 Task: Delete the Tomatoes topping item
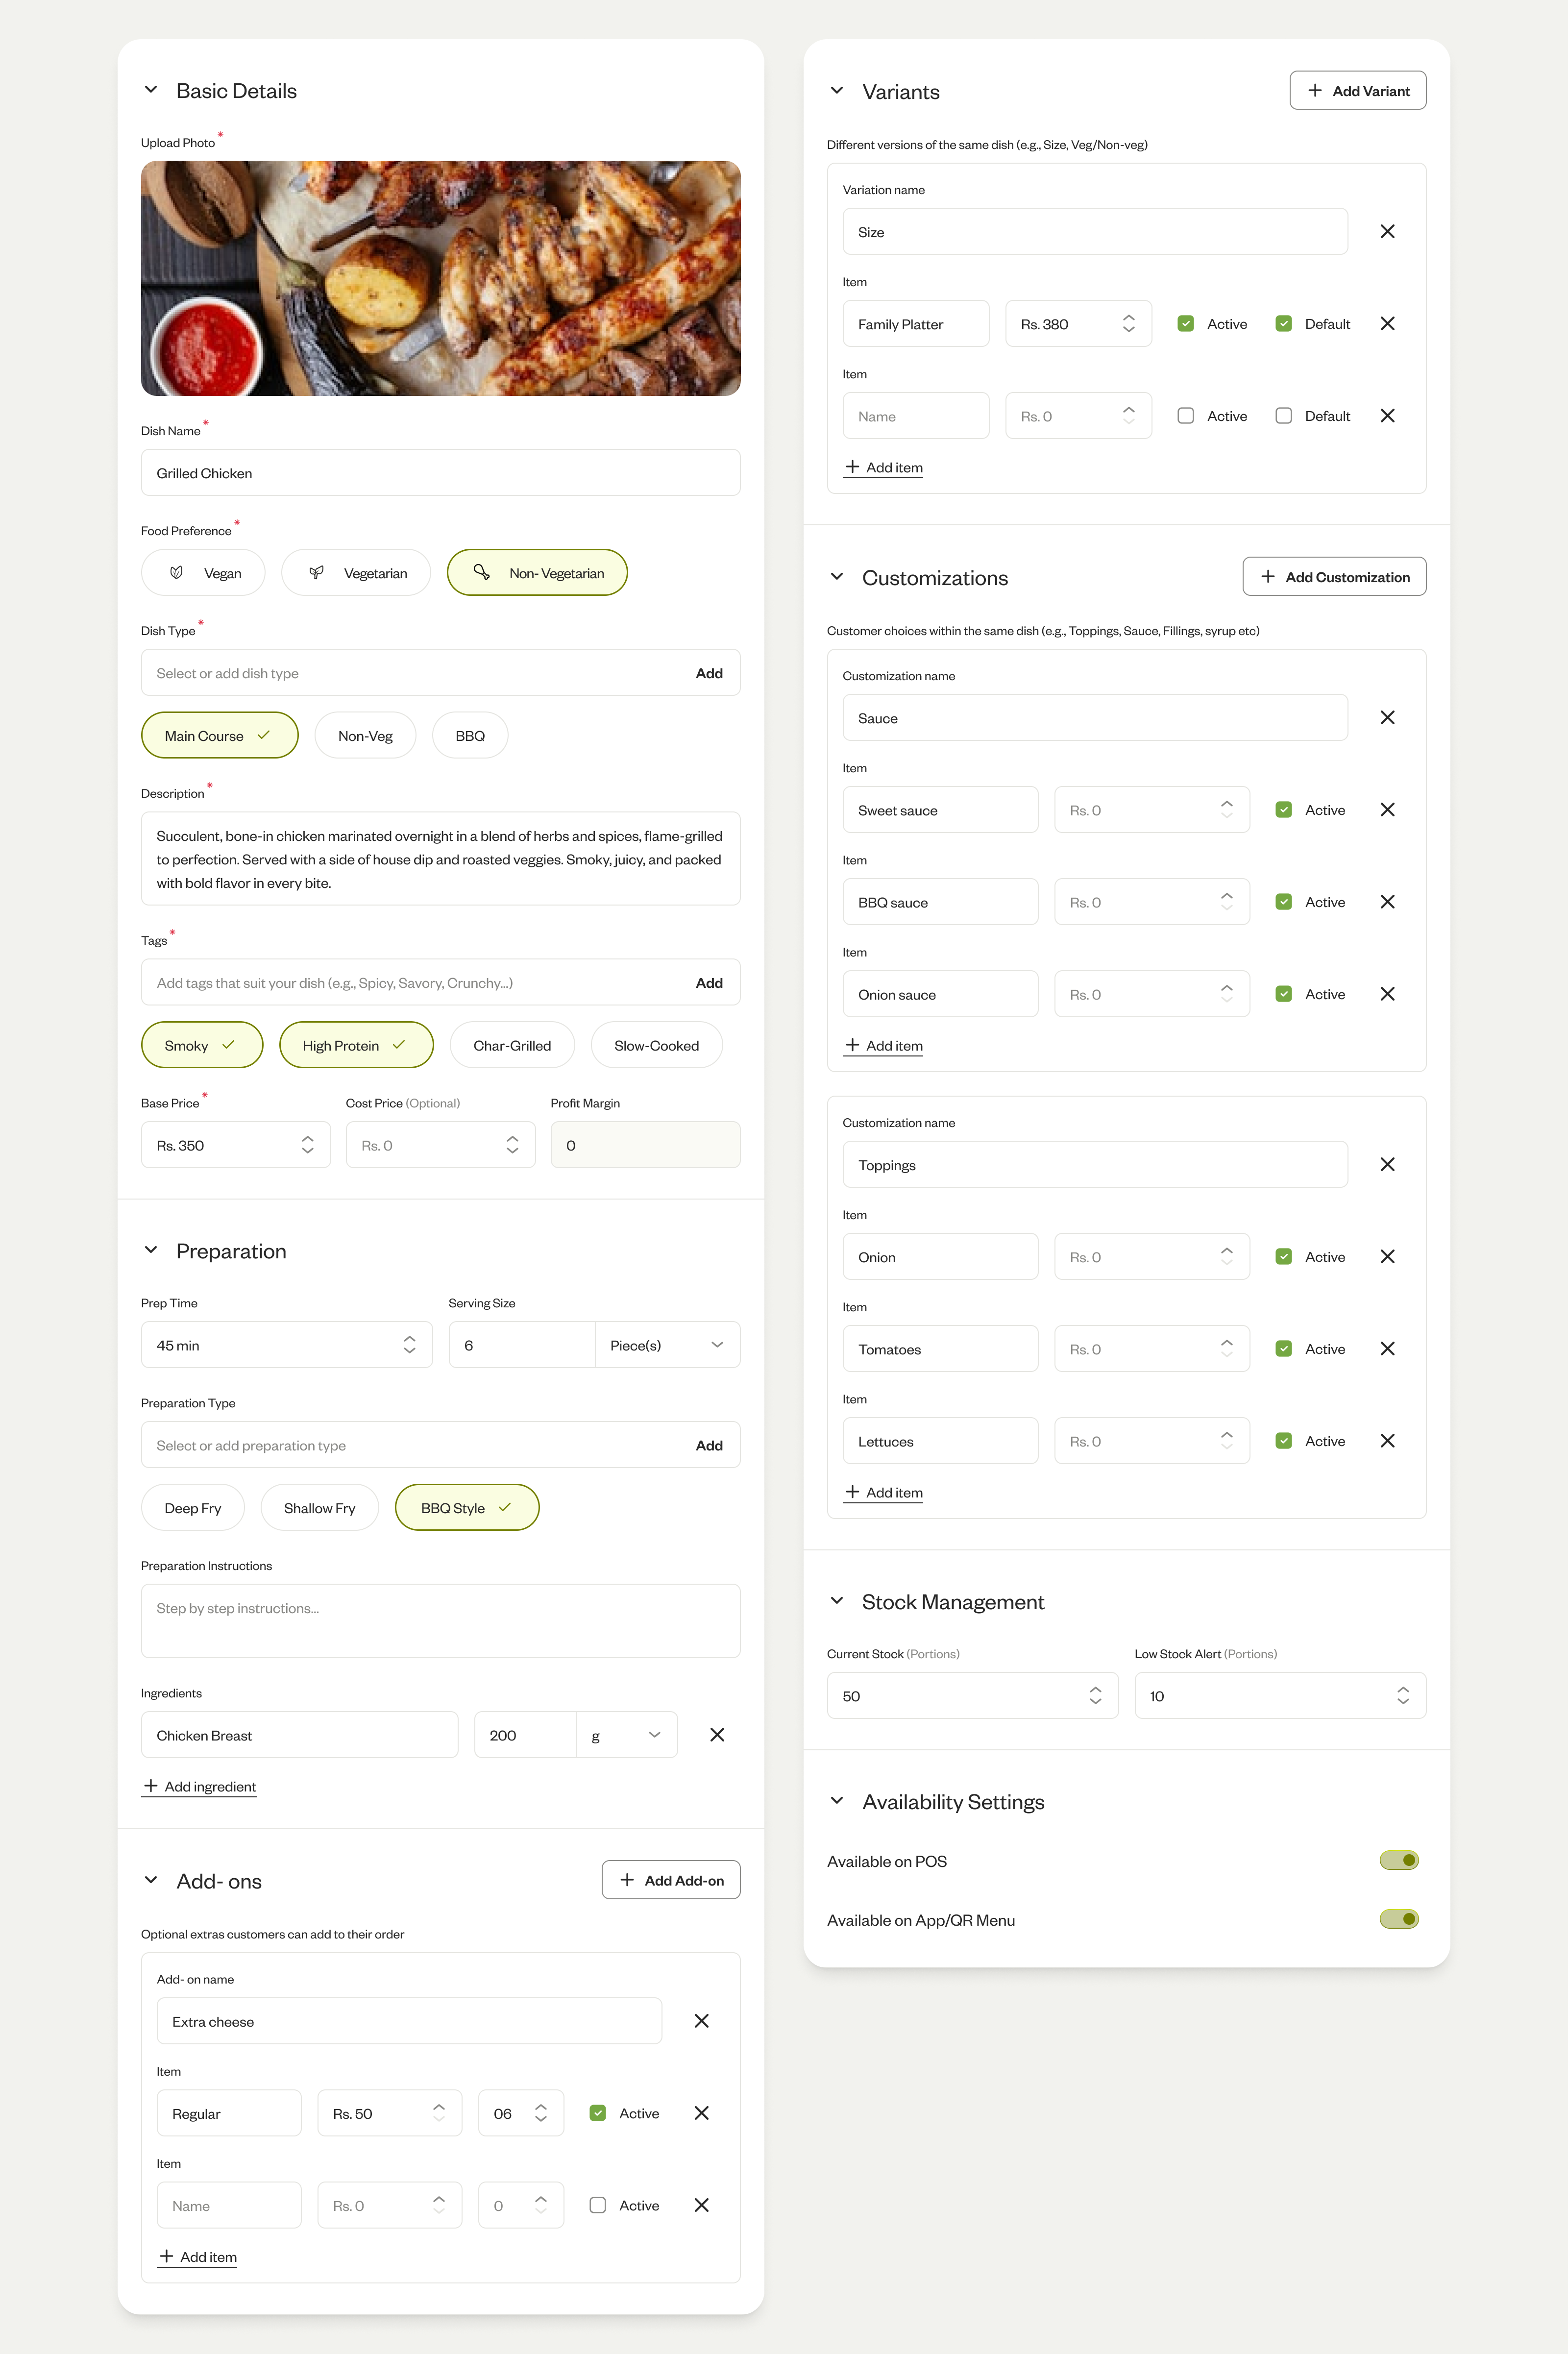pyautogui.click(x=1387, y=1349)
